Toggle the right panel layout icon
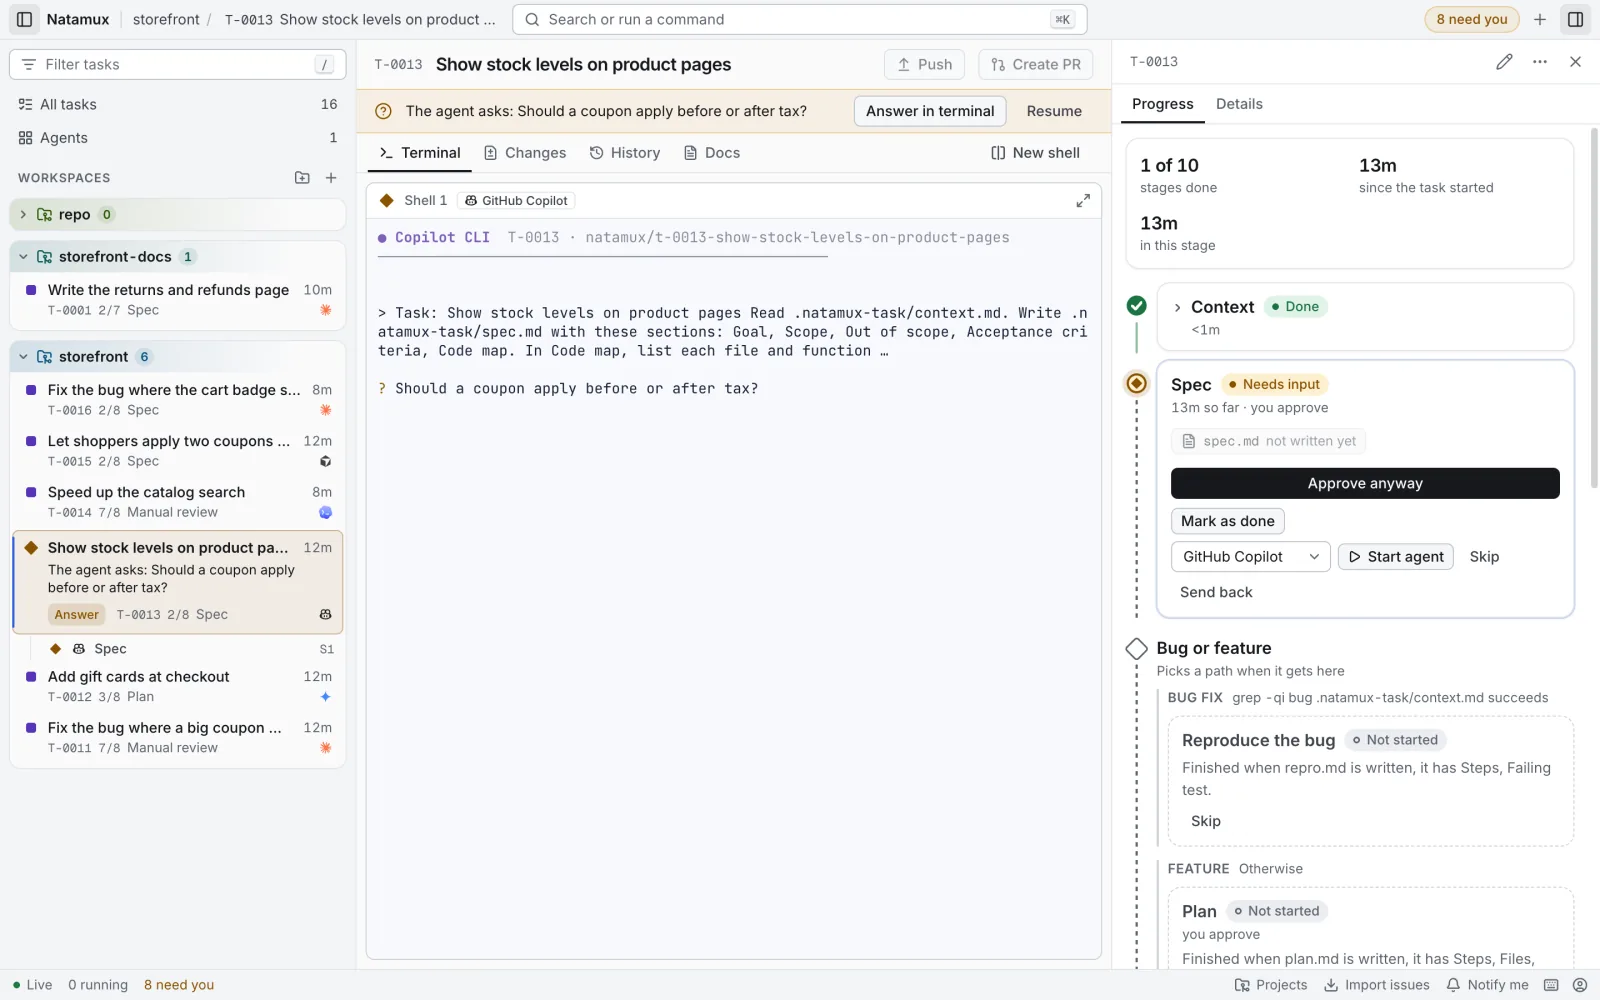Screen dimensions: 1600x1000 tap(1575, 19)
